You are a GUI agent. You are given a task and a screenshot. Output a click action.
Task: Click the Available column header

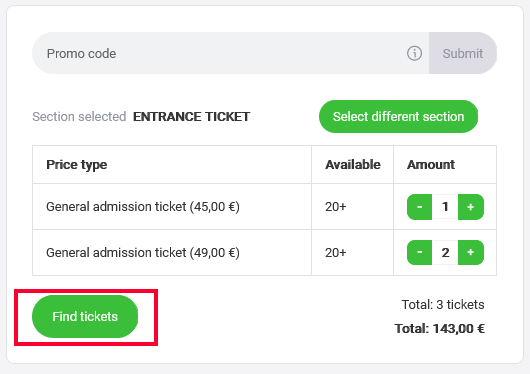point(353,165)
